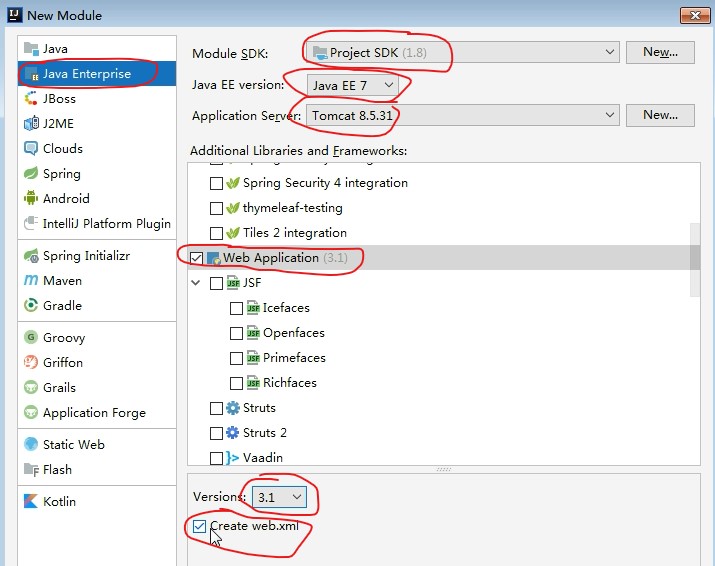715x566 pixels.
Task: Choose the JBoss icon in sidebar
Action: [x=31, y=99]
